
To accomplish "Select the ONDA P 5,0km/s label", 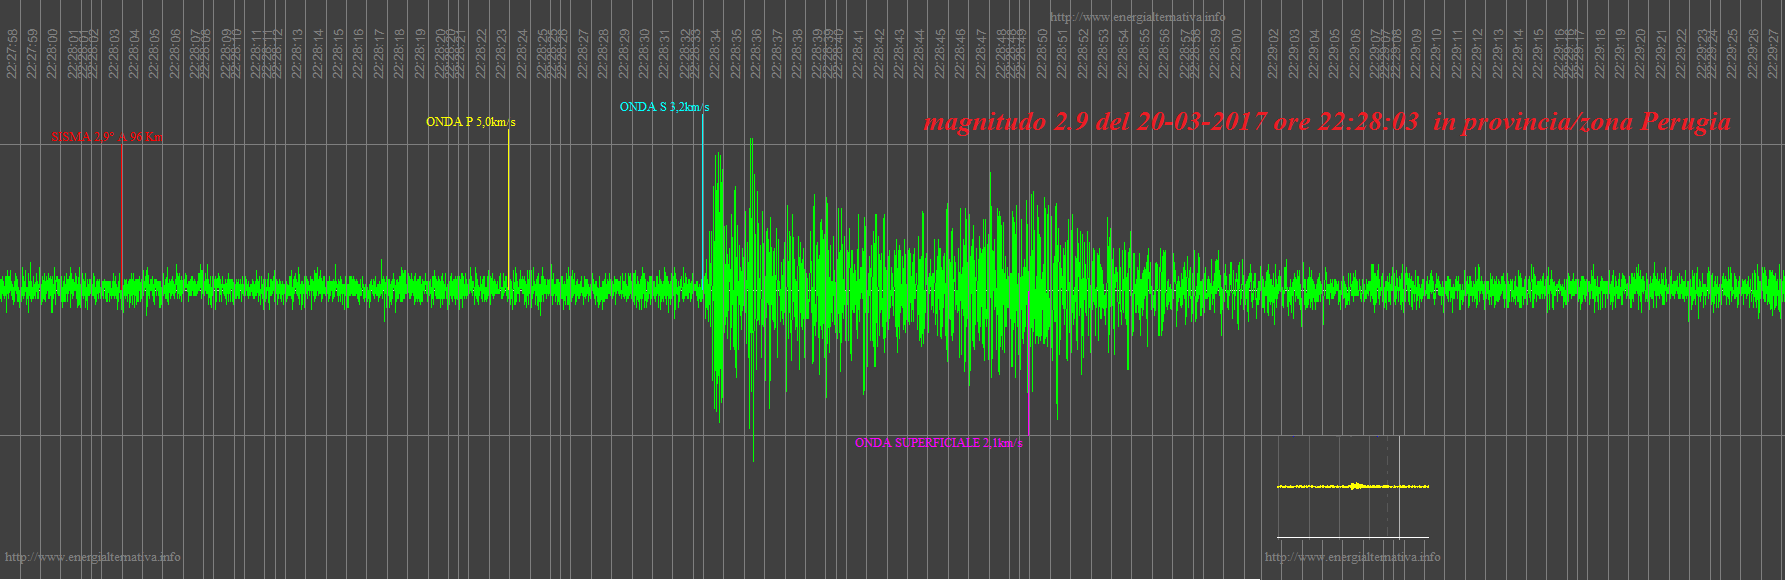I will pyautogui.click(x=470, y=122).
